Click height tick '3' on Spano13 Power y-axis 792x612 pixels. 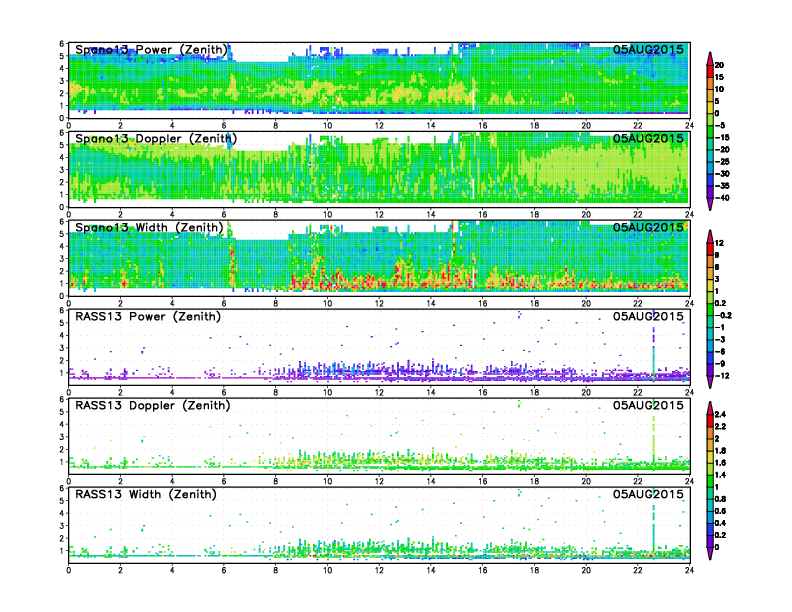pos(62,81)
